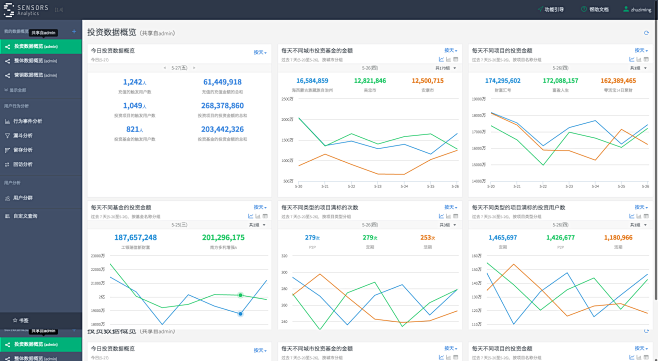Open the help documents link in header
Image resolution: width=658 pixels, height=361 pixels.
pos(595,9)
